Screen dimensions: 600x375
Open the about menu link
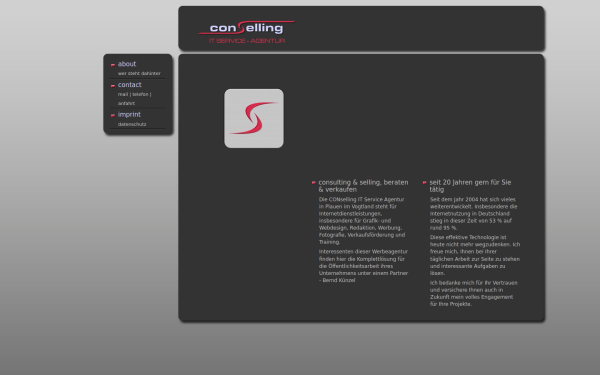(127, 64)
